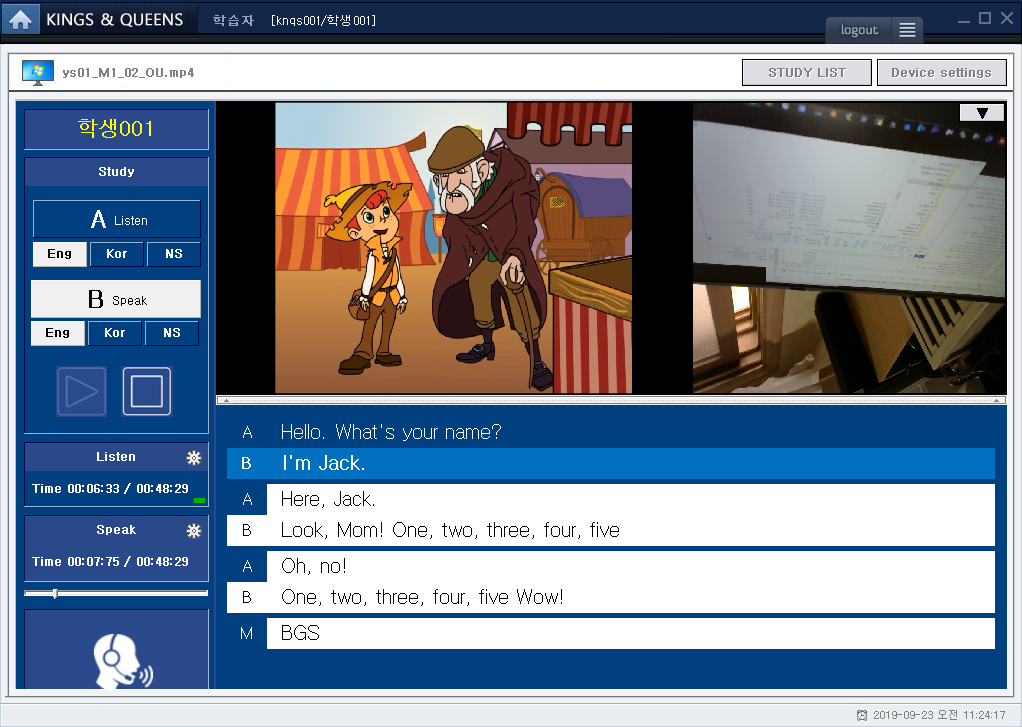Click the date and time in status bar
1022x727 pixels.
939,715
